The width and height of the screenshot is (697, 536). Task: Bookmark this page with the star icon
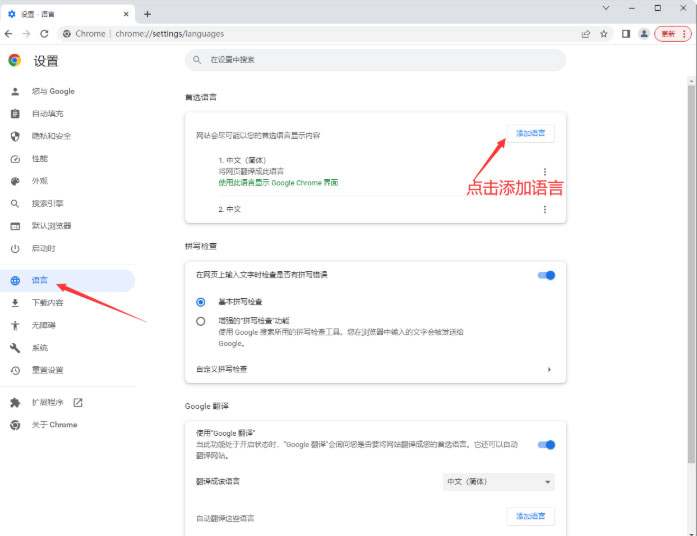[x=604, y=34]
